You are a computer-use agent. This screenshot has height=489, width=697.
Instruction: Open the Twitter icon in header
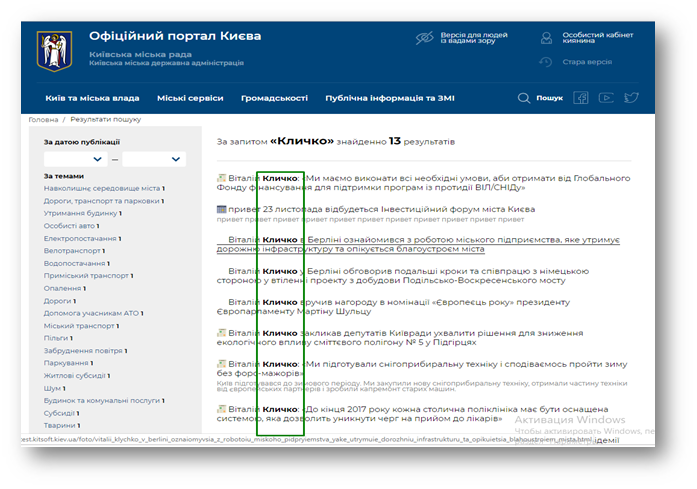(631, 98)
